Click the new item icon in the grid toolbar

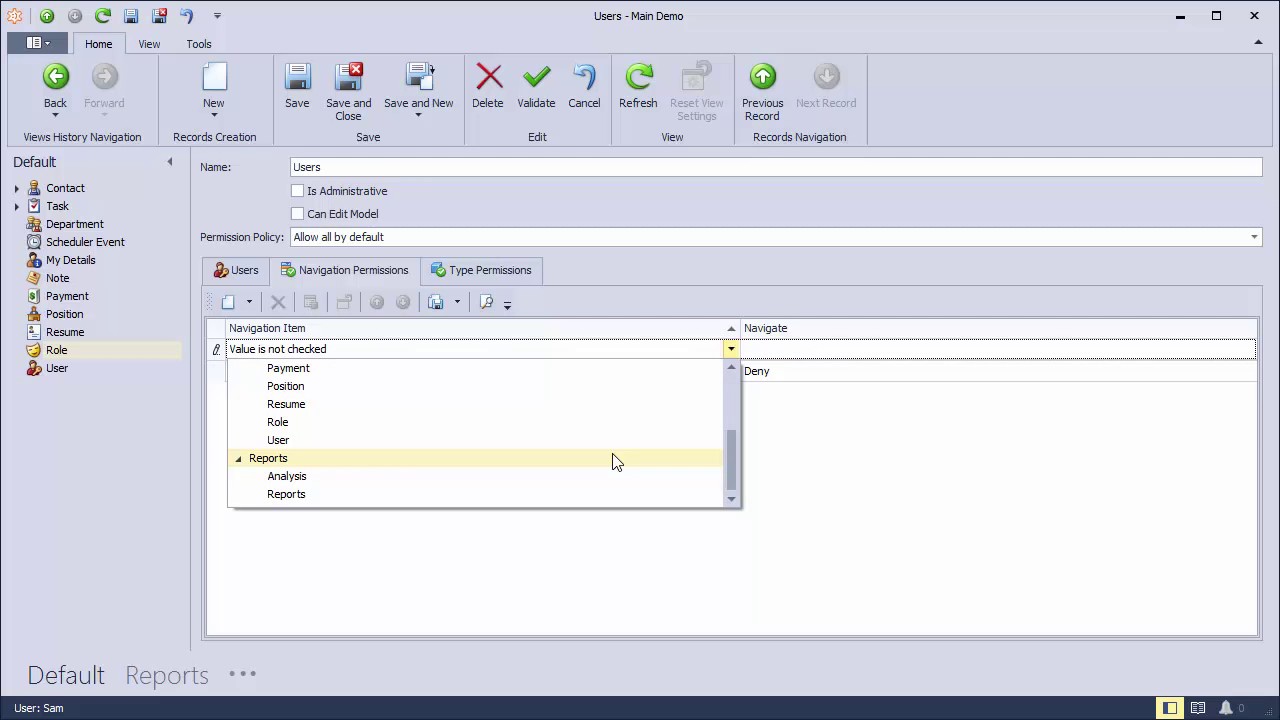click(228, 302)
